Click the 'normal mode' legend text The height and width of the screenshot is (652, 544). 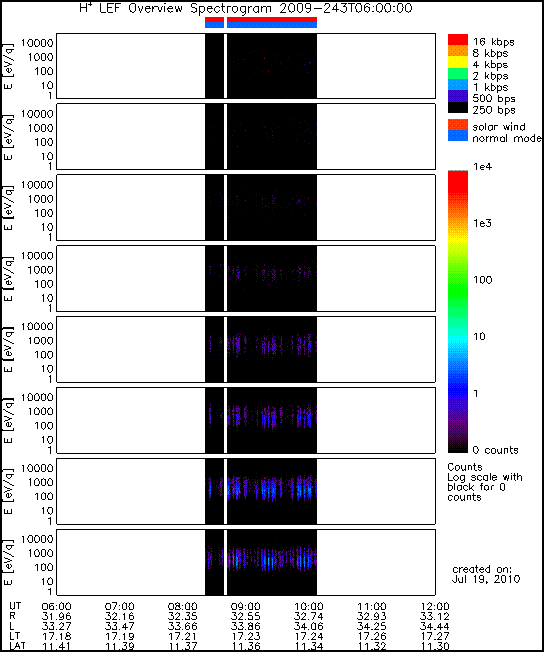(x=507, y=138)
